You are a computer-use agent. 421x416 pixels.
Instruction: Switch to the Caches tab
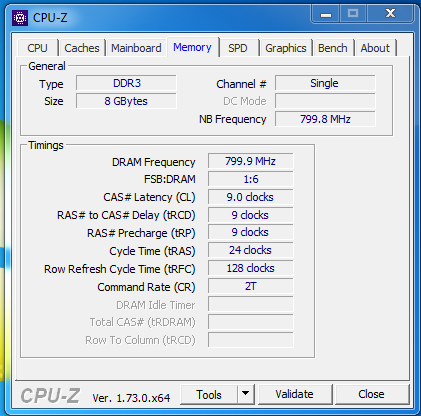pos(82,48)
